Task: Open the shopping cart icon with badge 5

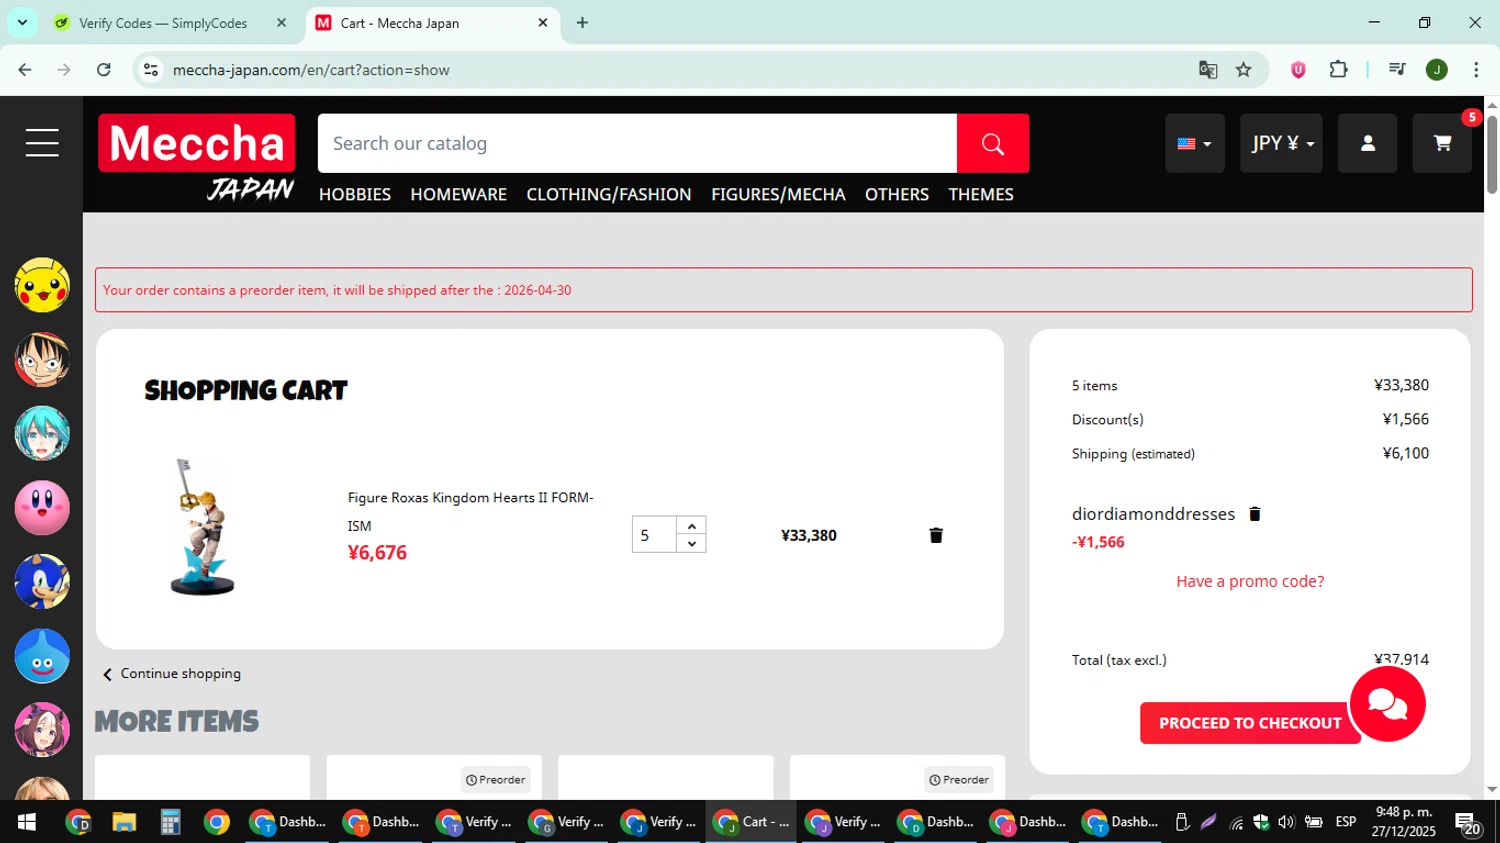Action: pyautogui.click(x=1442, y=143)
